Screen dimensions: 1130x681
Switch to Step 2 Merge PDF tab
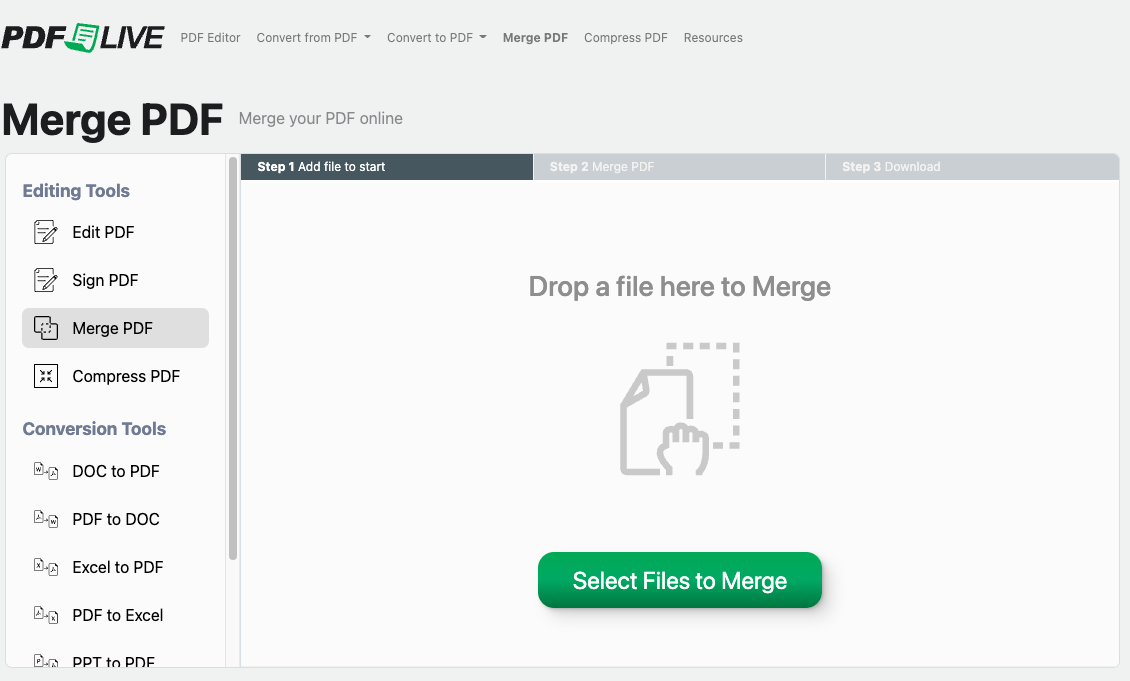coord(680,166)
